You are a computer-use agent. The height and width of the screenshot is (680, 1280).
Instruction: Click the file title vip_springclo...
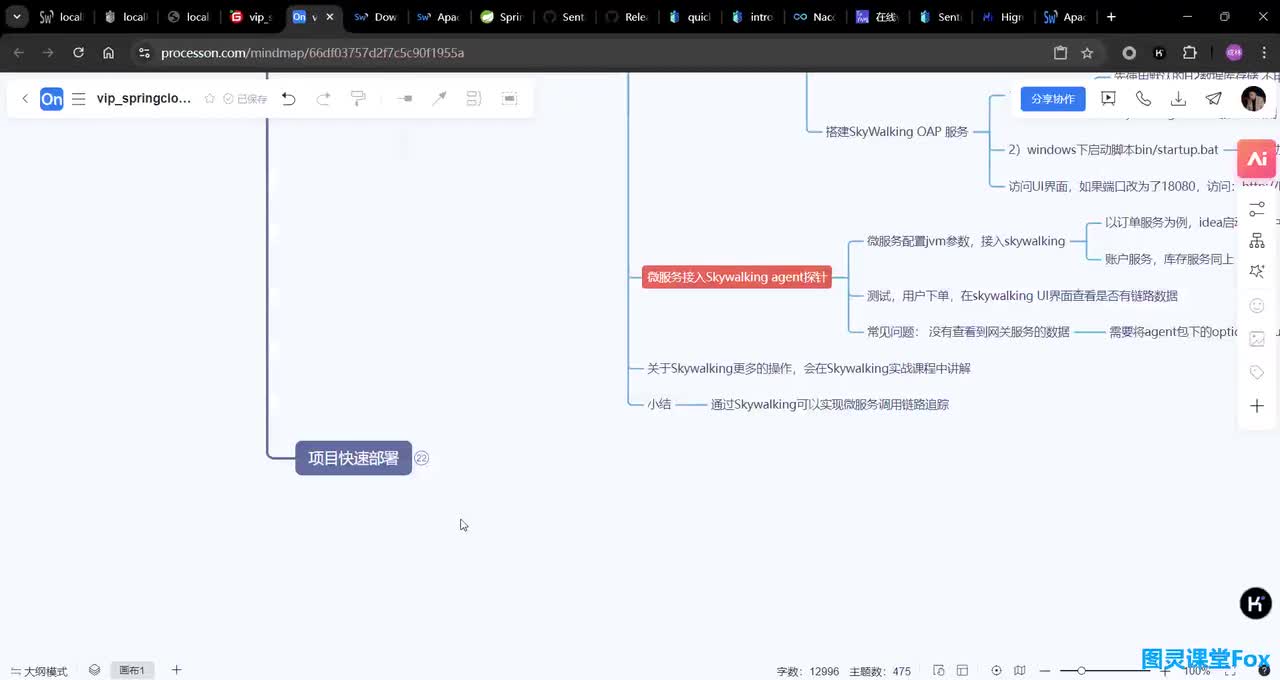pyautogui.click(x=144, y=99)
